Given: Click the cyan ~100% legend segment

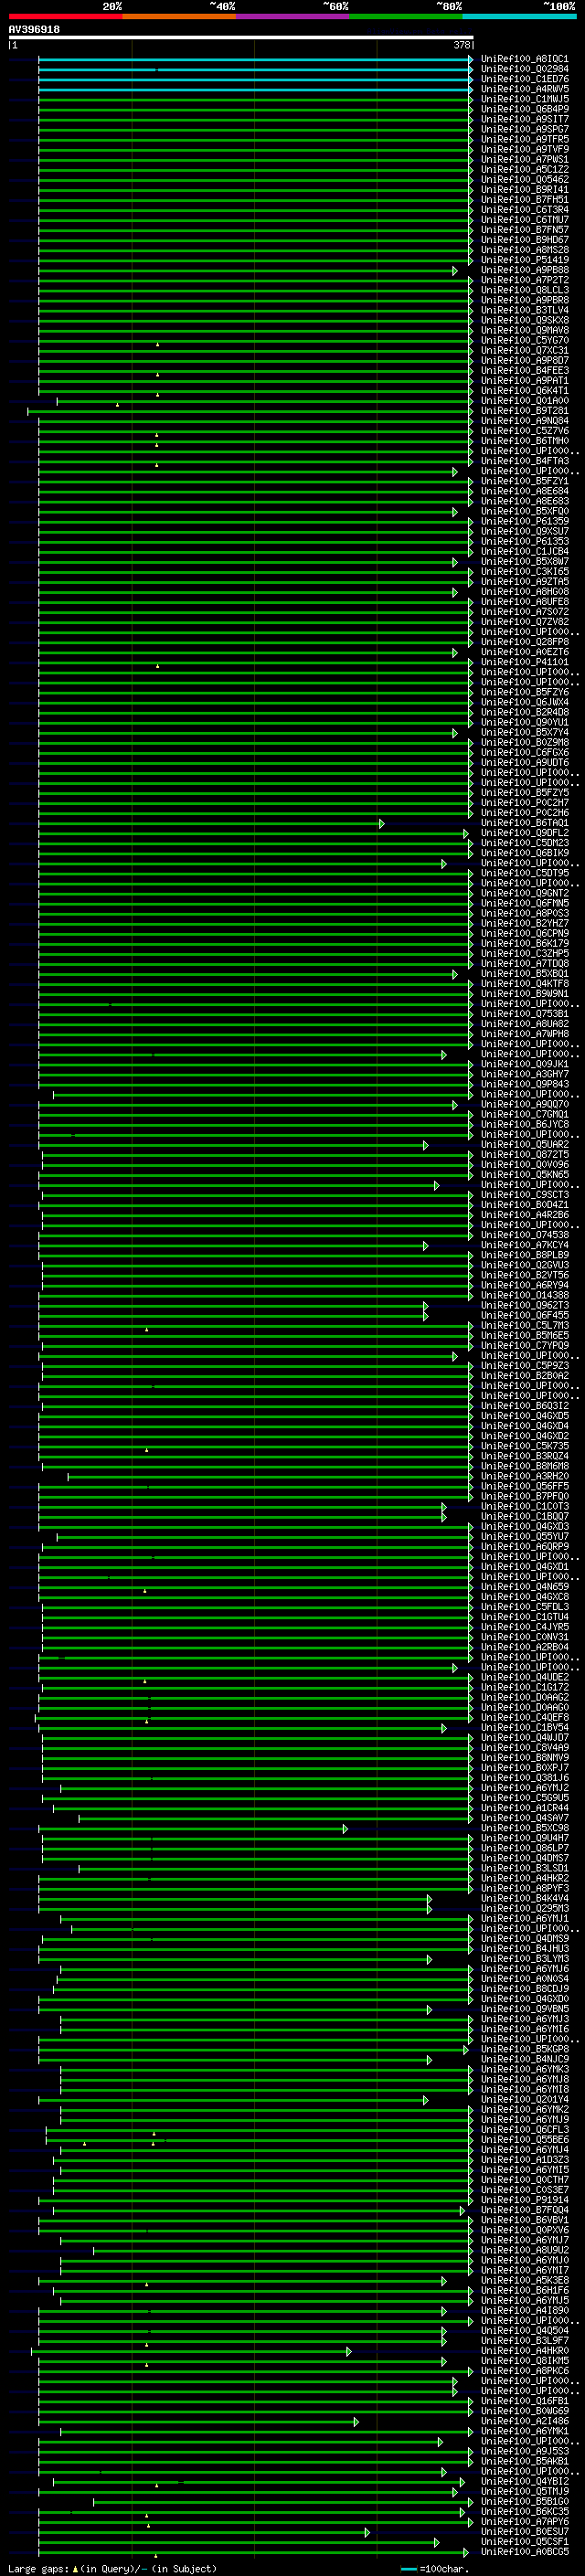Looking at the screenshot, I should (519, 16).
